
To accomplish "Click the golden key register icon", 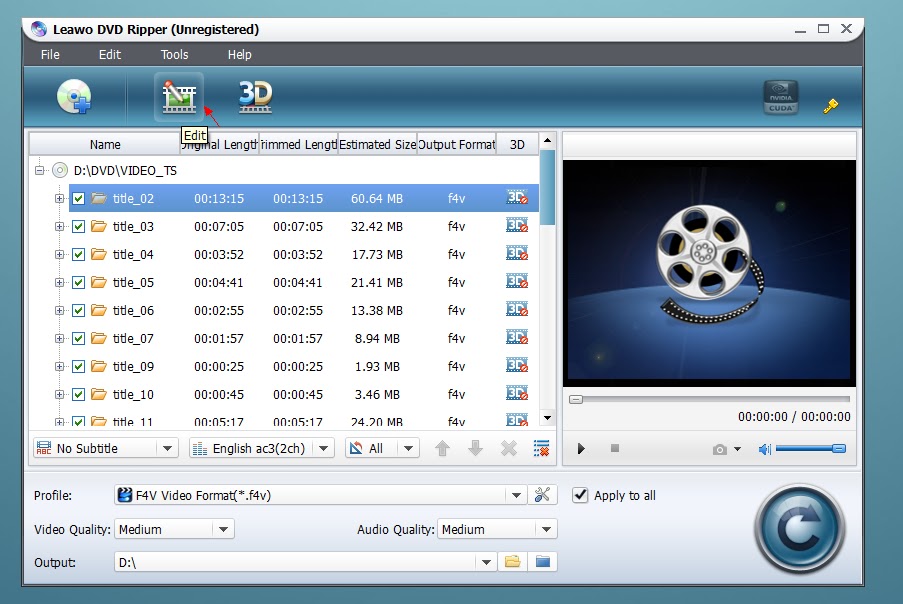I will pos(830,106).
